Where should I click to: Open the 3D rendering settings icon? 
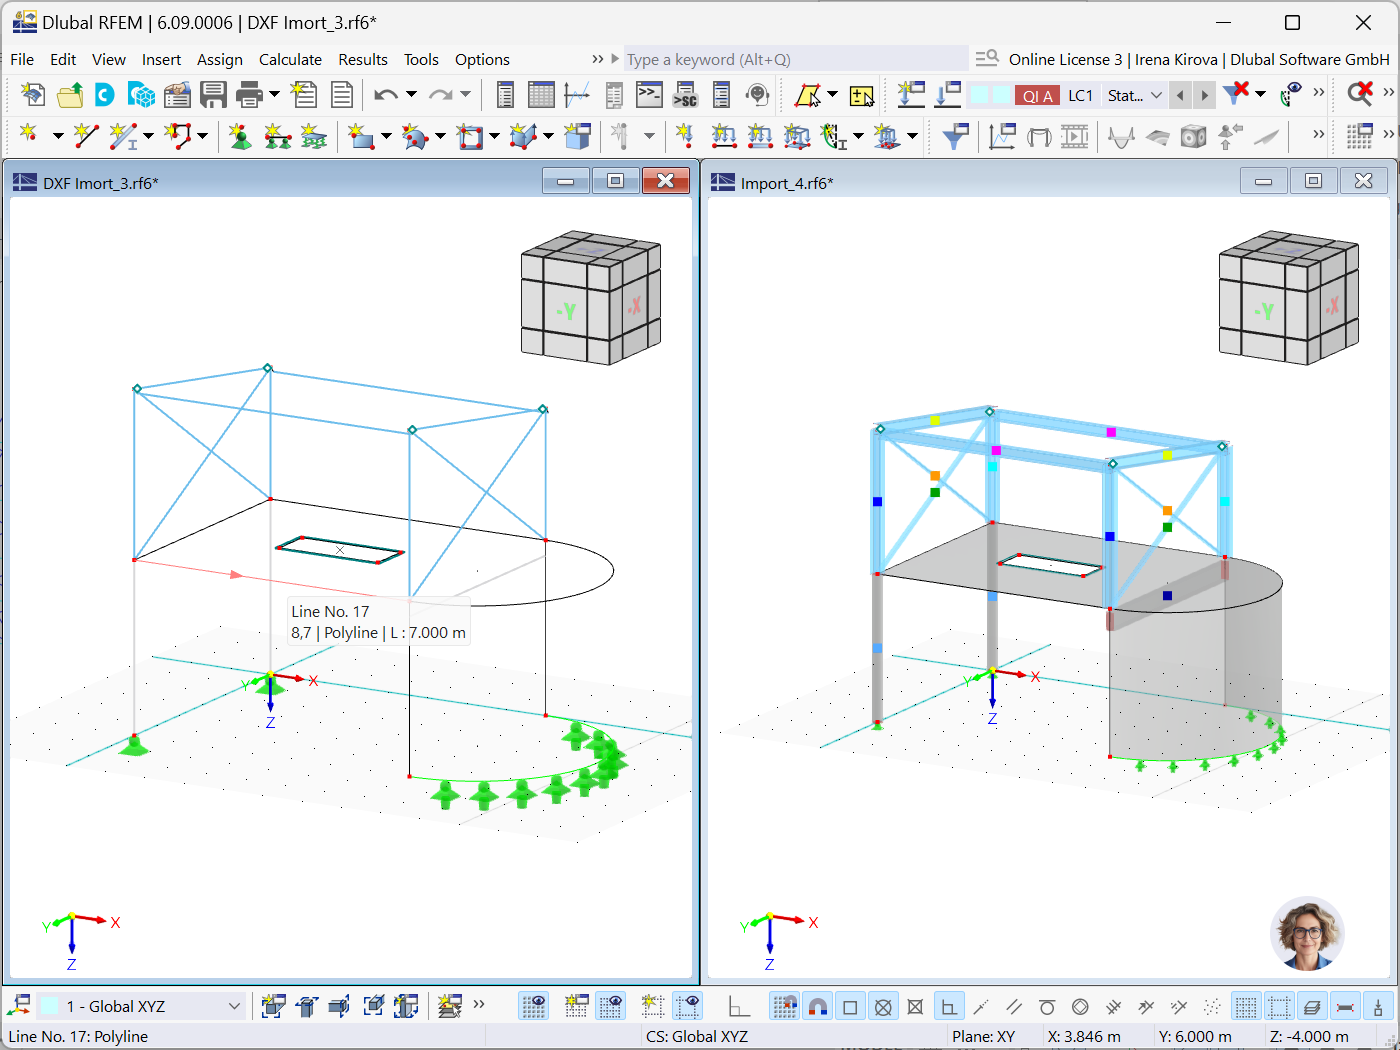(1193, 136)
